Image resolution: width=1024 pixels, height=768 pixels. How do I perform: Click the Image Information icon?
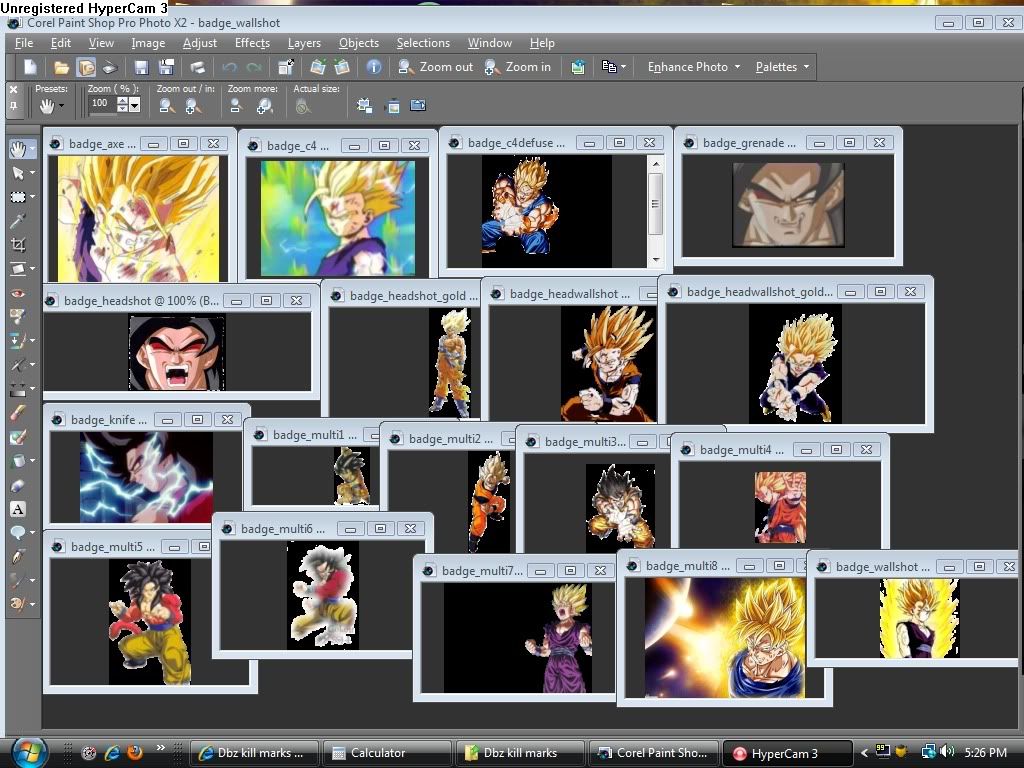374,67
